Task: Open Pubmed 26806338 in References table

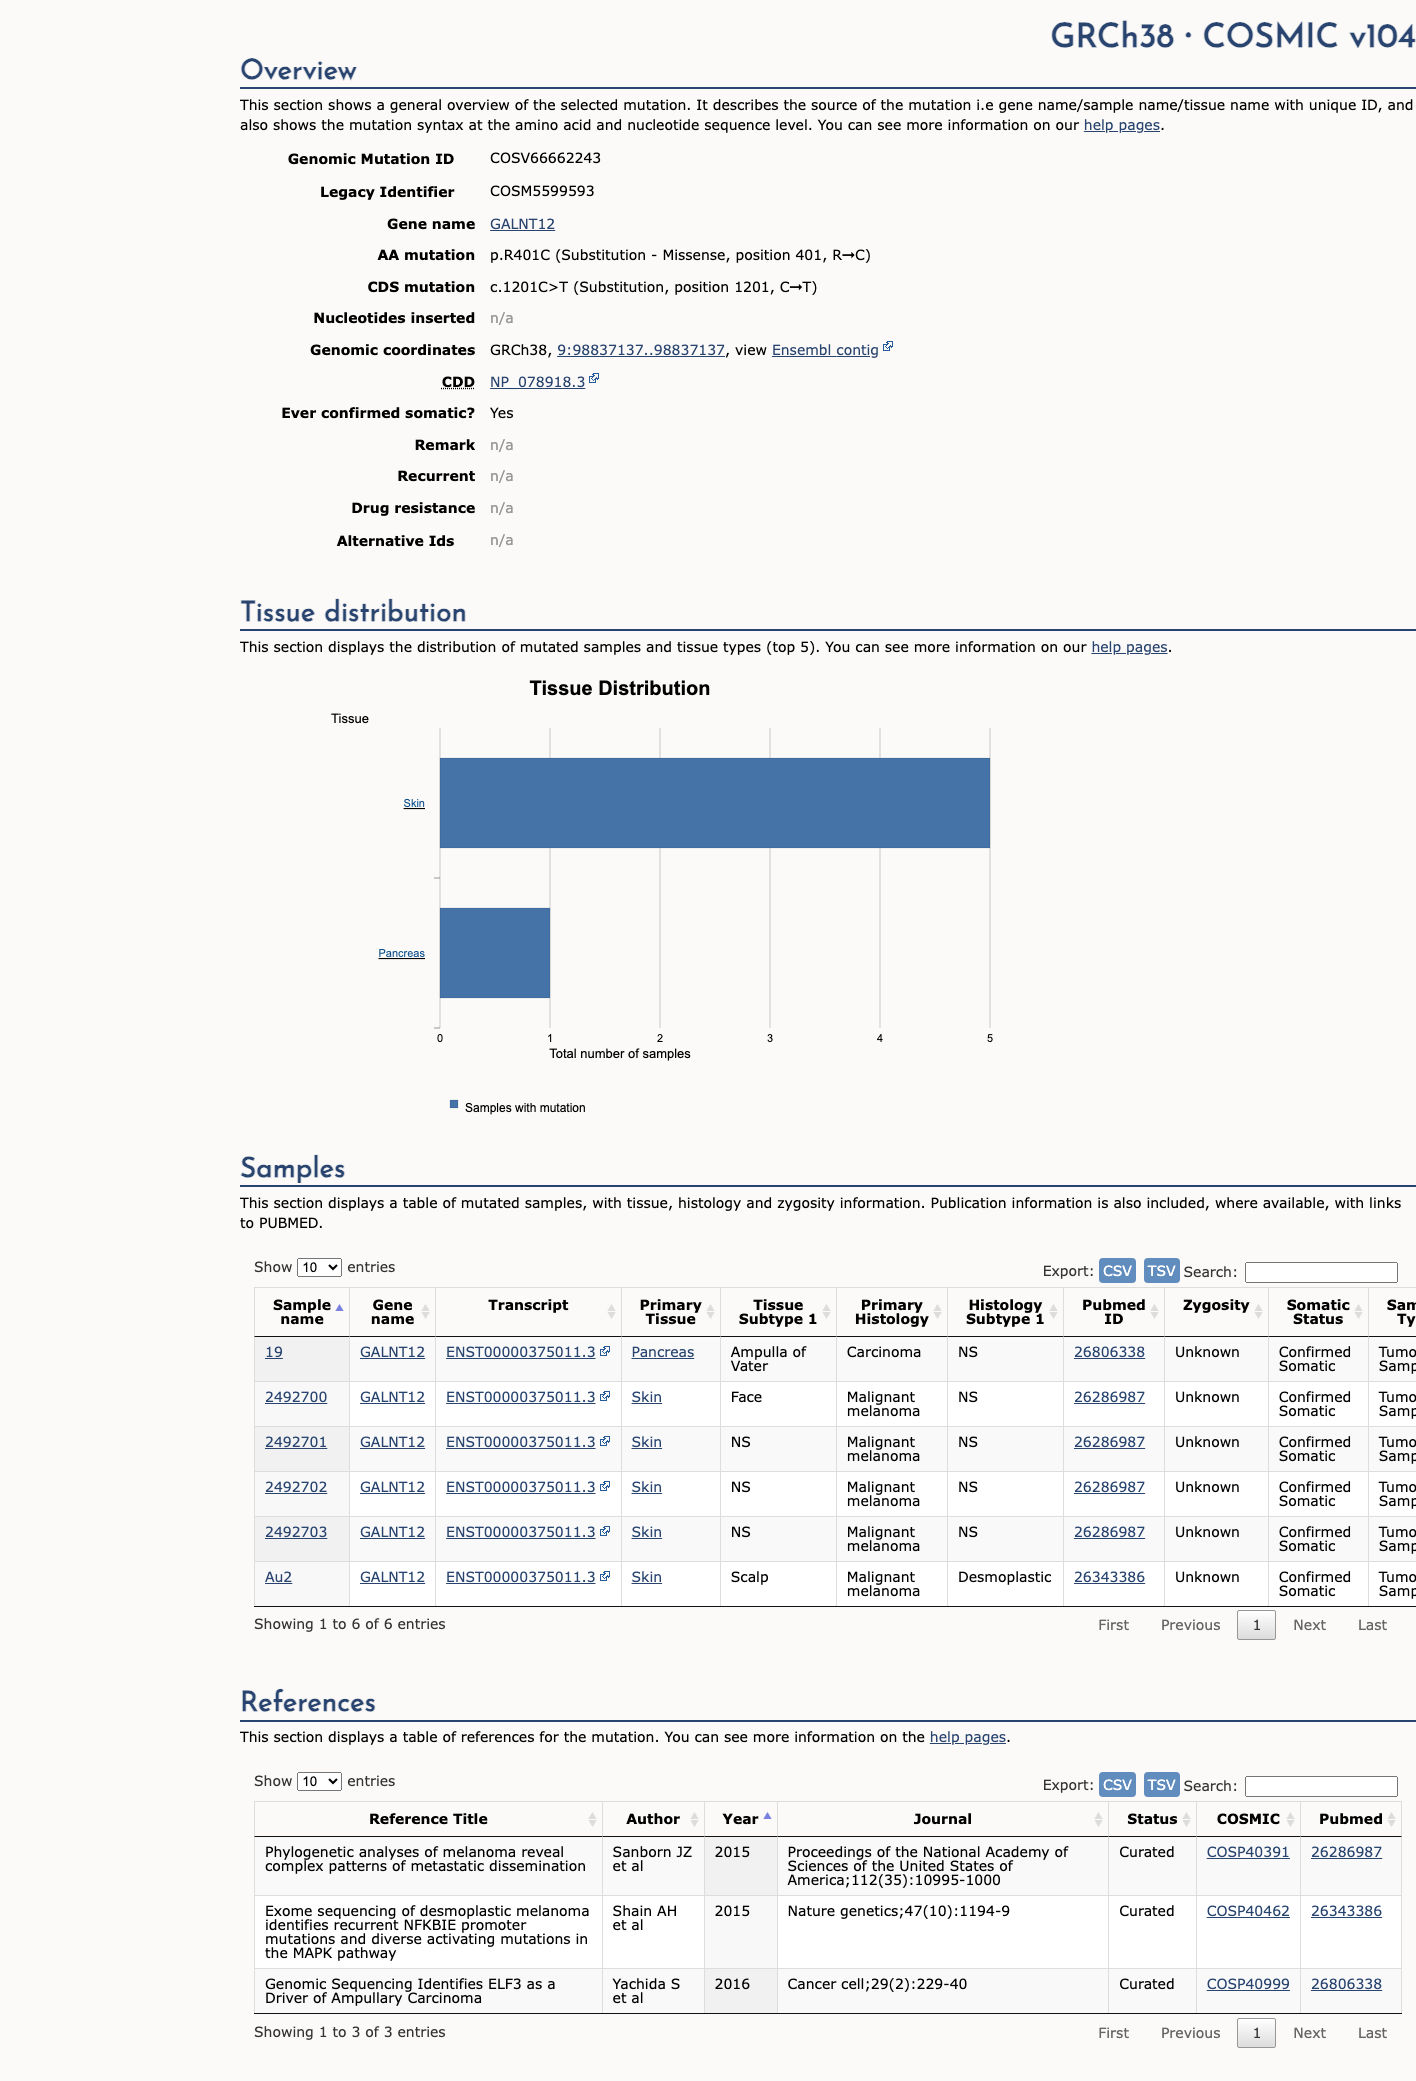Action: coord(1346,1984)
